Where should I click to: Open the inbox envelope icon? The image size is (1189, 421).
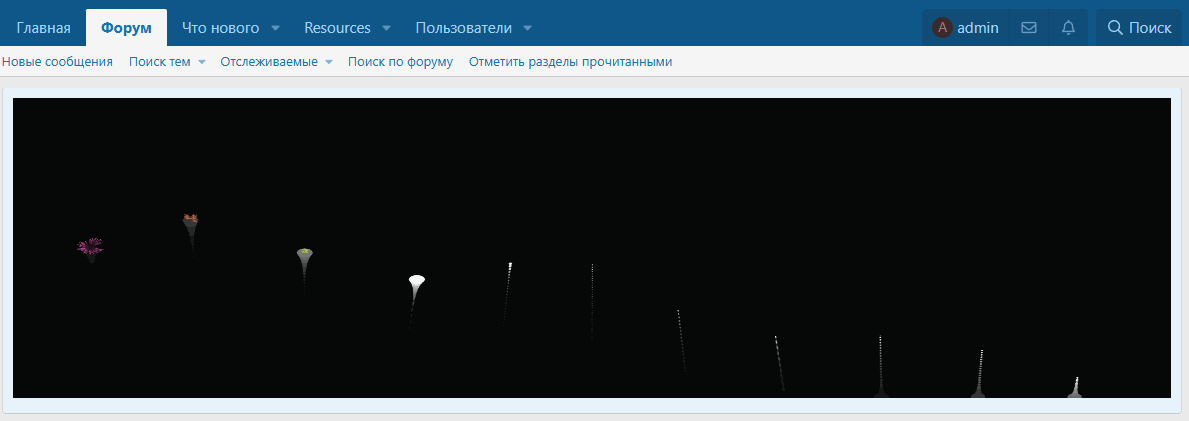pos(1028,28)
